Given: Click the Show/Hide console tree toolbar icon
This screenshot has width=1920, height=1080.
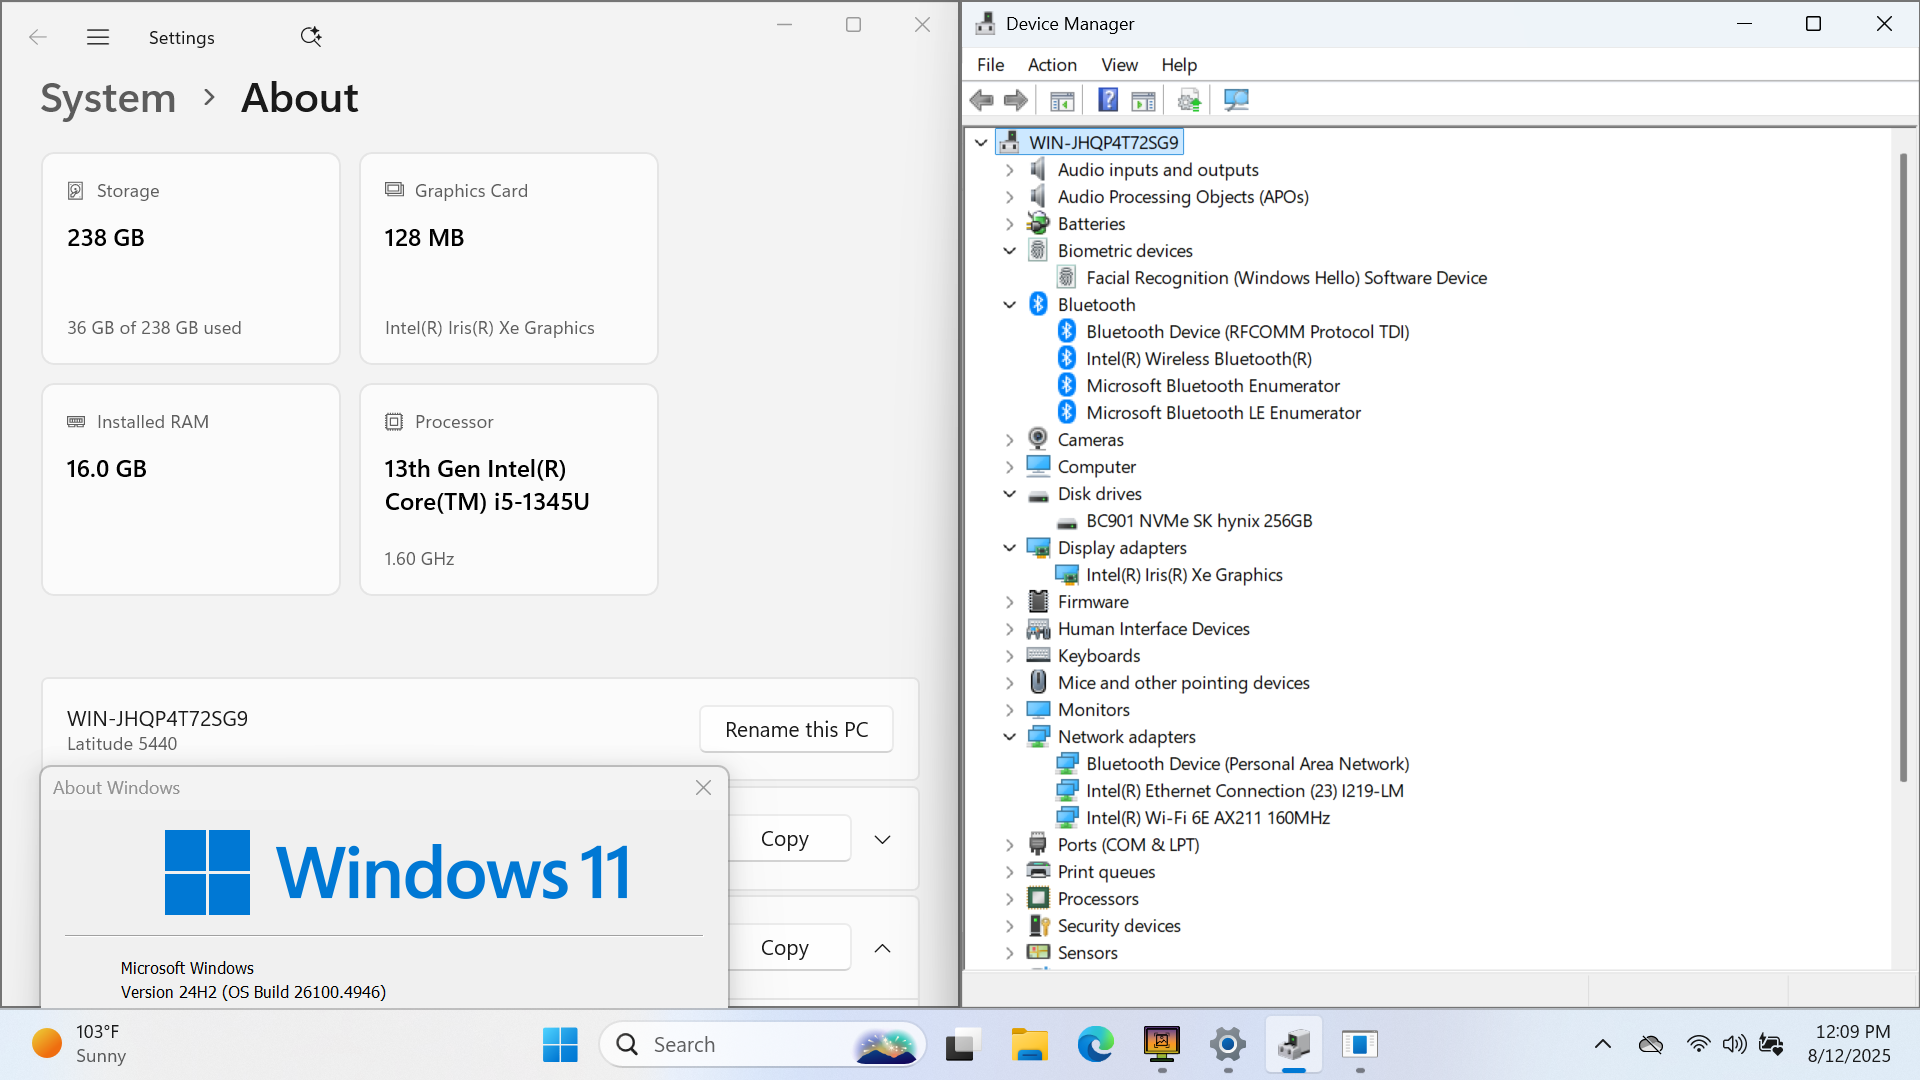Looking at the screenshot, I should point(1062,100).
